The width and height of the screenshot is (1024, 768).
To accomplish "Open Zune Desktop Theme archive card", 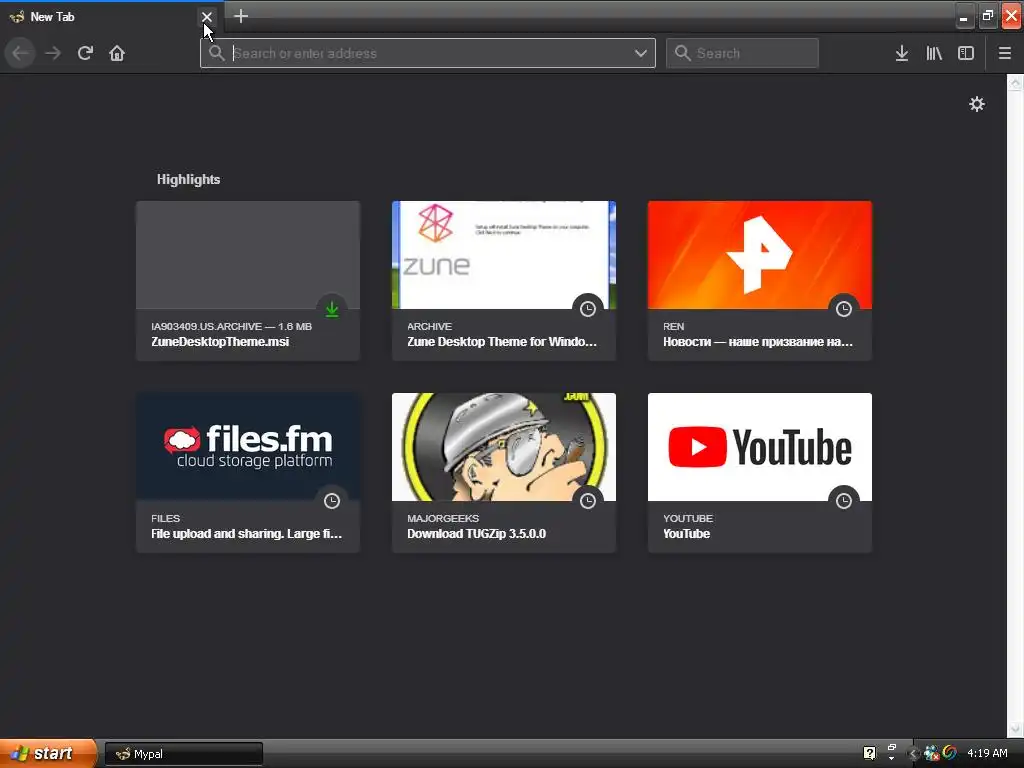I will tap(504, 281).
